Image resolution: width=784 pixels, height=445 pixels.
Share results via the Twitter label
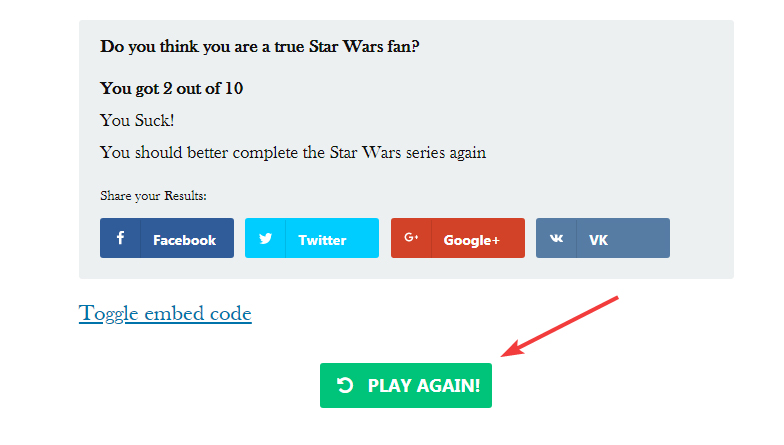point(322,240)
